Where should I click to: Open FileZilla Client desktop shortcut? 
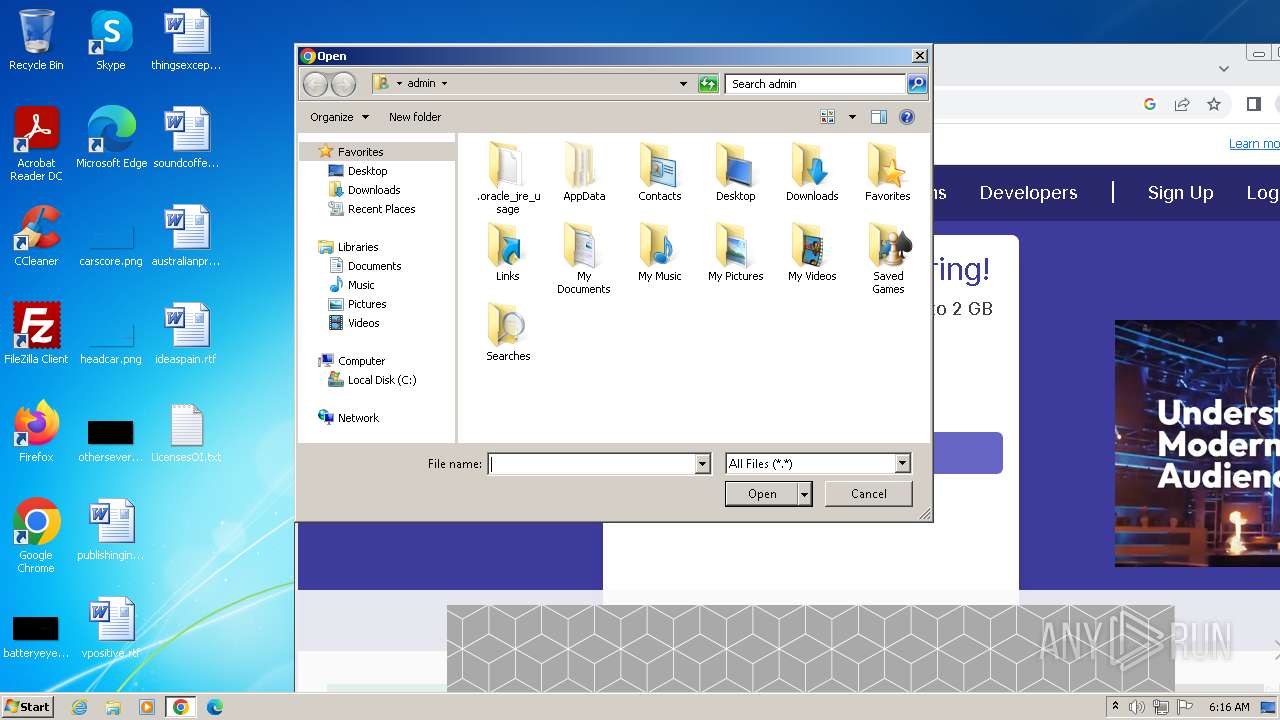pyautogui.click(x=36, y=333)
